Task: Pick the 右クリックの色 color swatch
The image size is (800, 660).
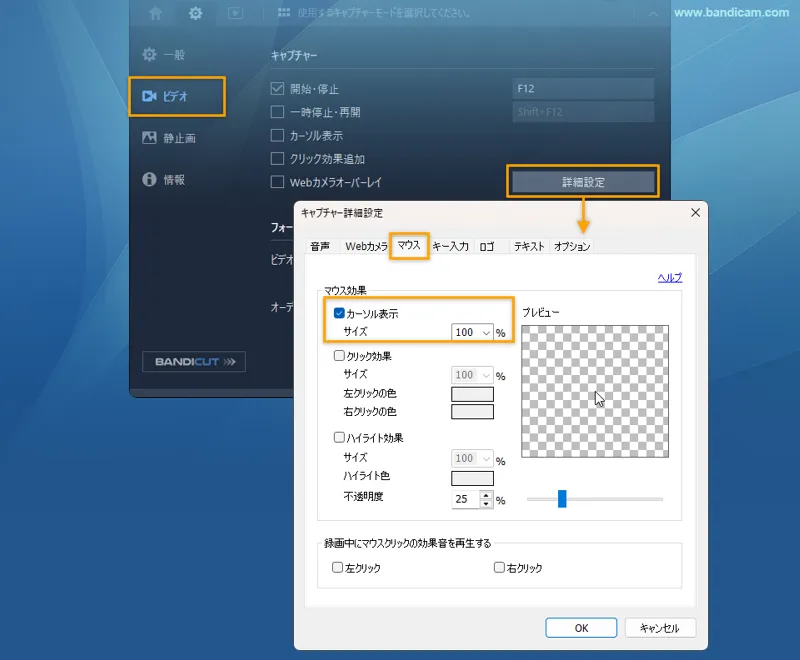Action: coord(472,412)
